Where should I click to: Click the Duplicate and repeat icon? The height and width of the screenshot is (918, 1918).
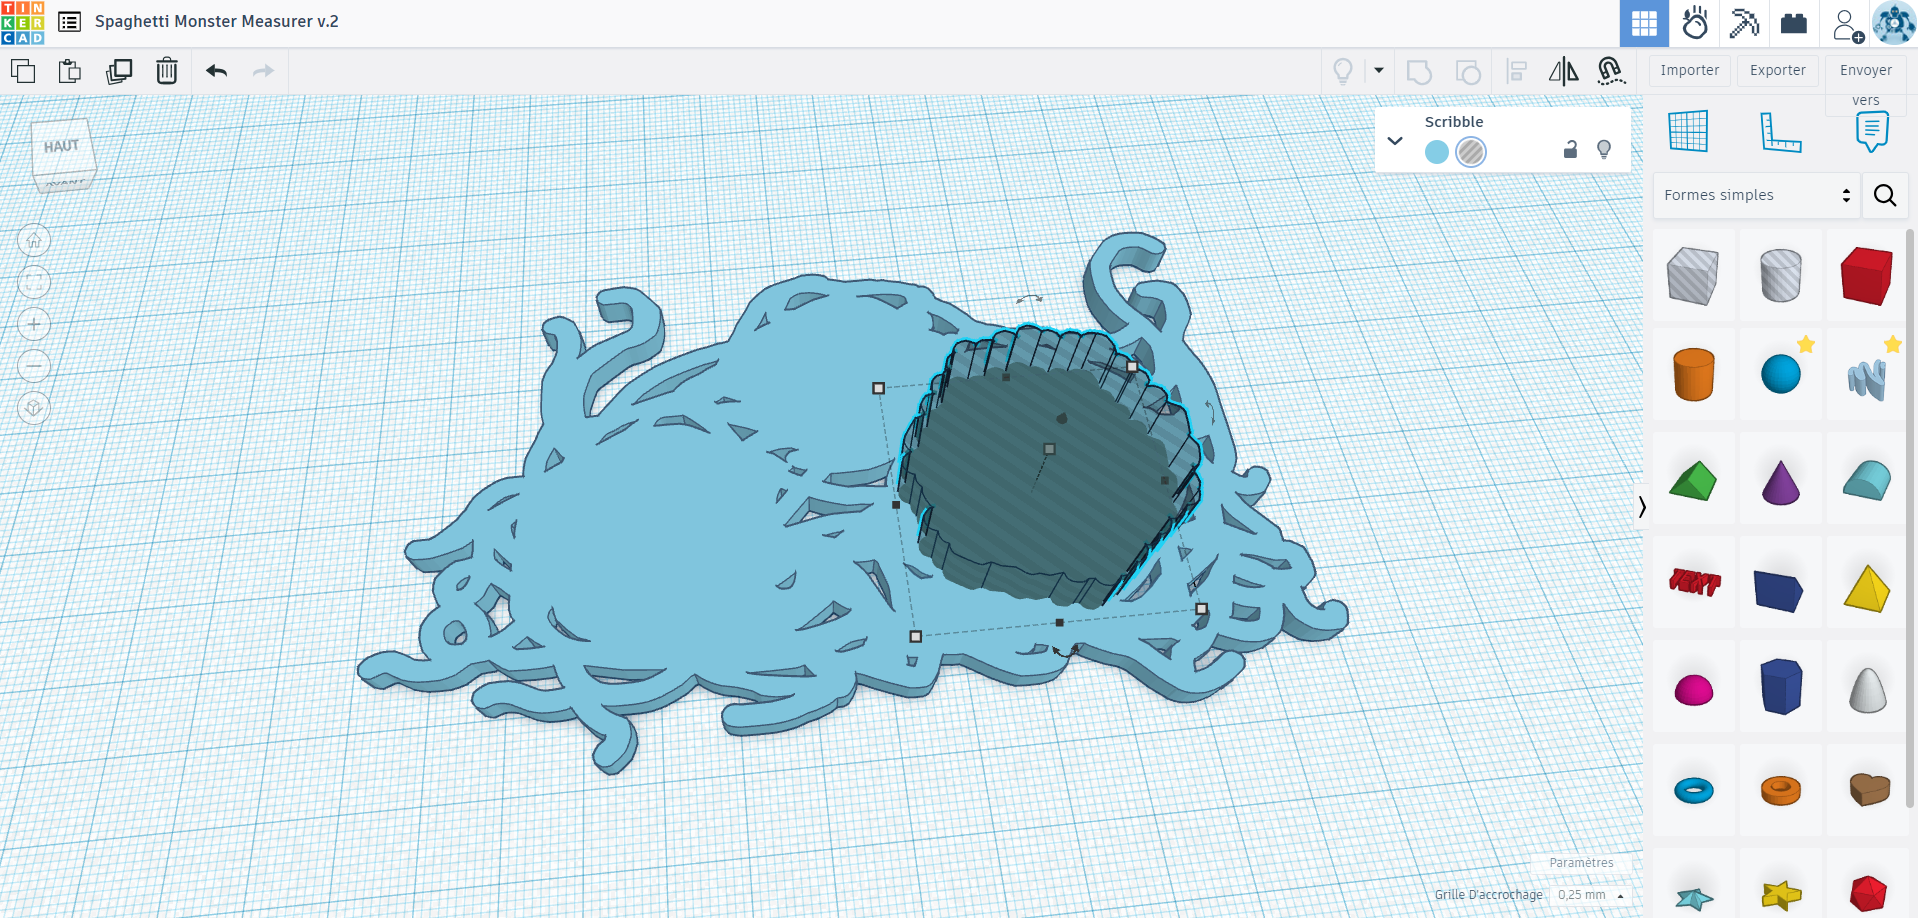coord(119,71)
